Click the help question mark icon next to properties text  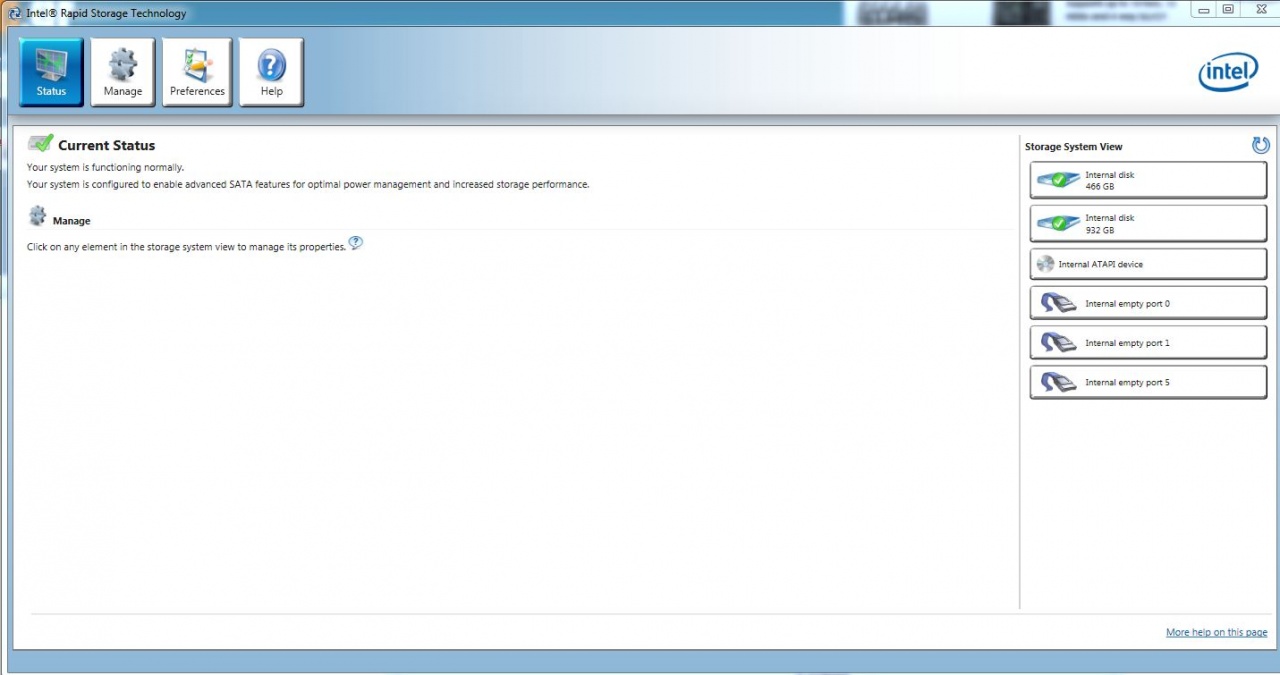tap(356, 243)
